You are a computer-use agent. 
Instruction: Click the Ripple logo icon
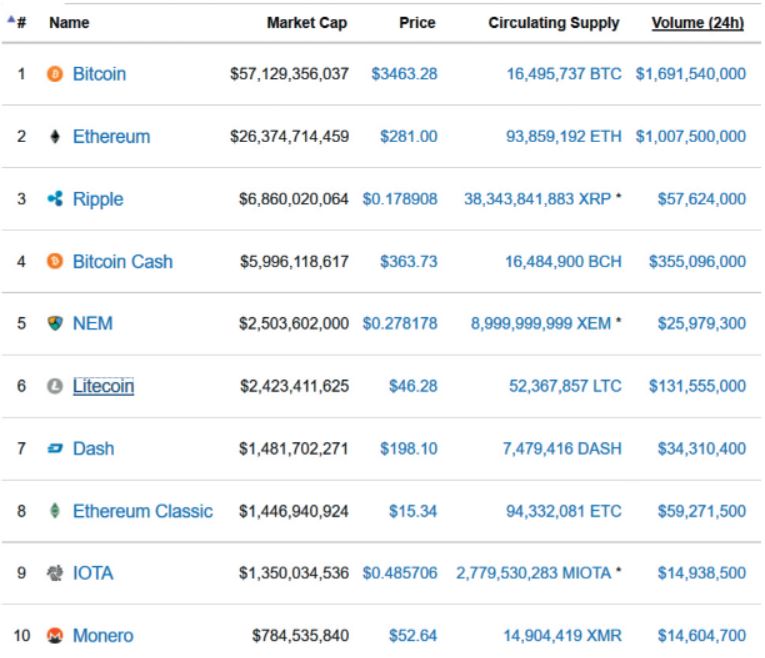(x=55, y=199)
